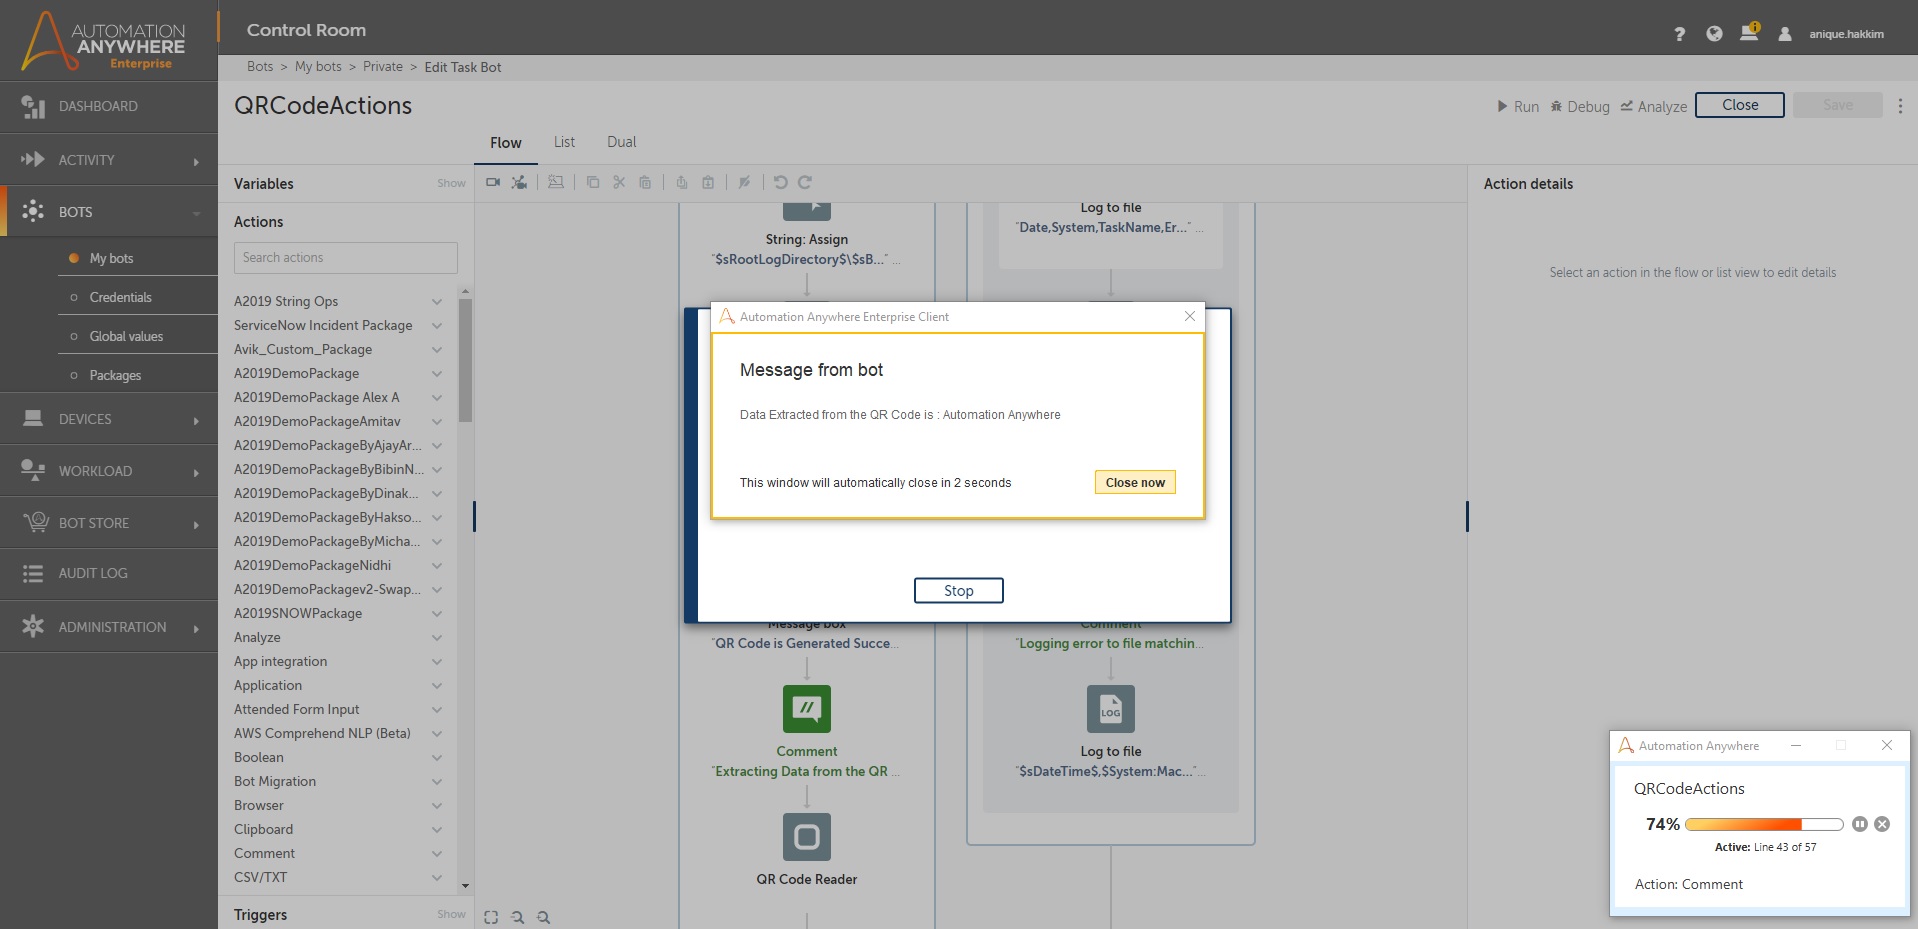The height and width of the screenshot is (929, 1918).
Task: Click the fit-to-screen canvas icon
Action: tap(491, 917)
